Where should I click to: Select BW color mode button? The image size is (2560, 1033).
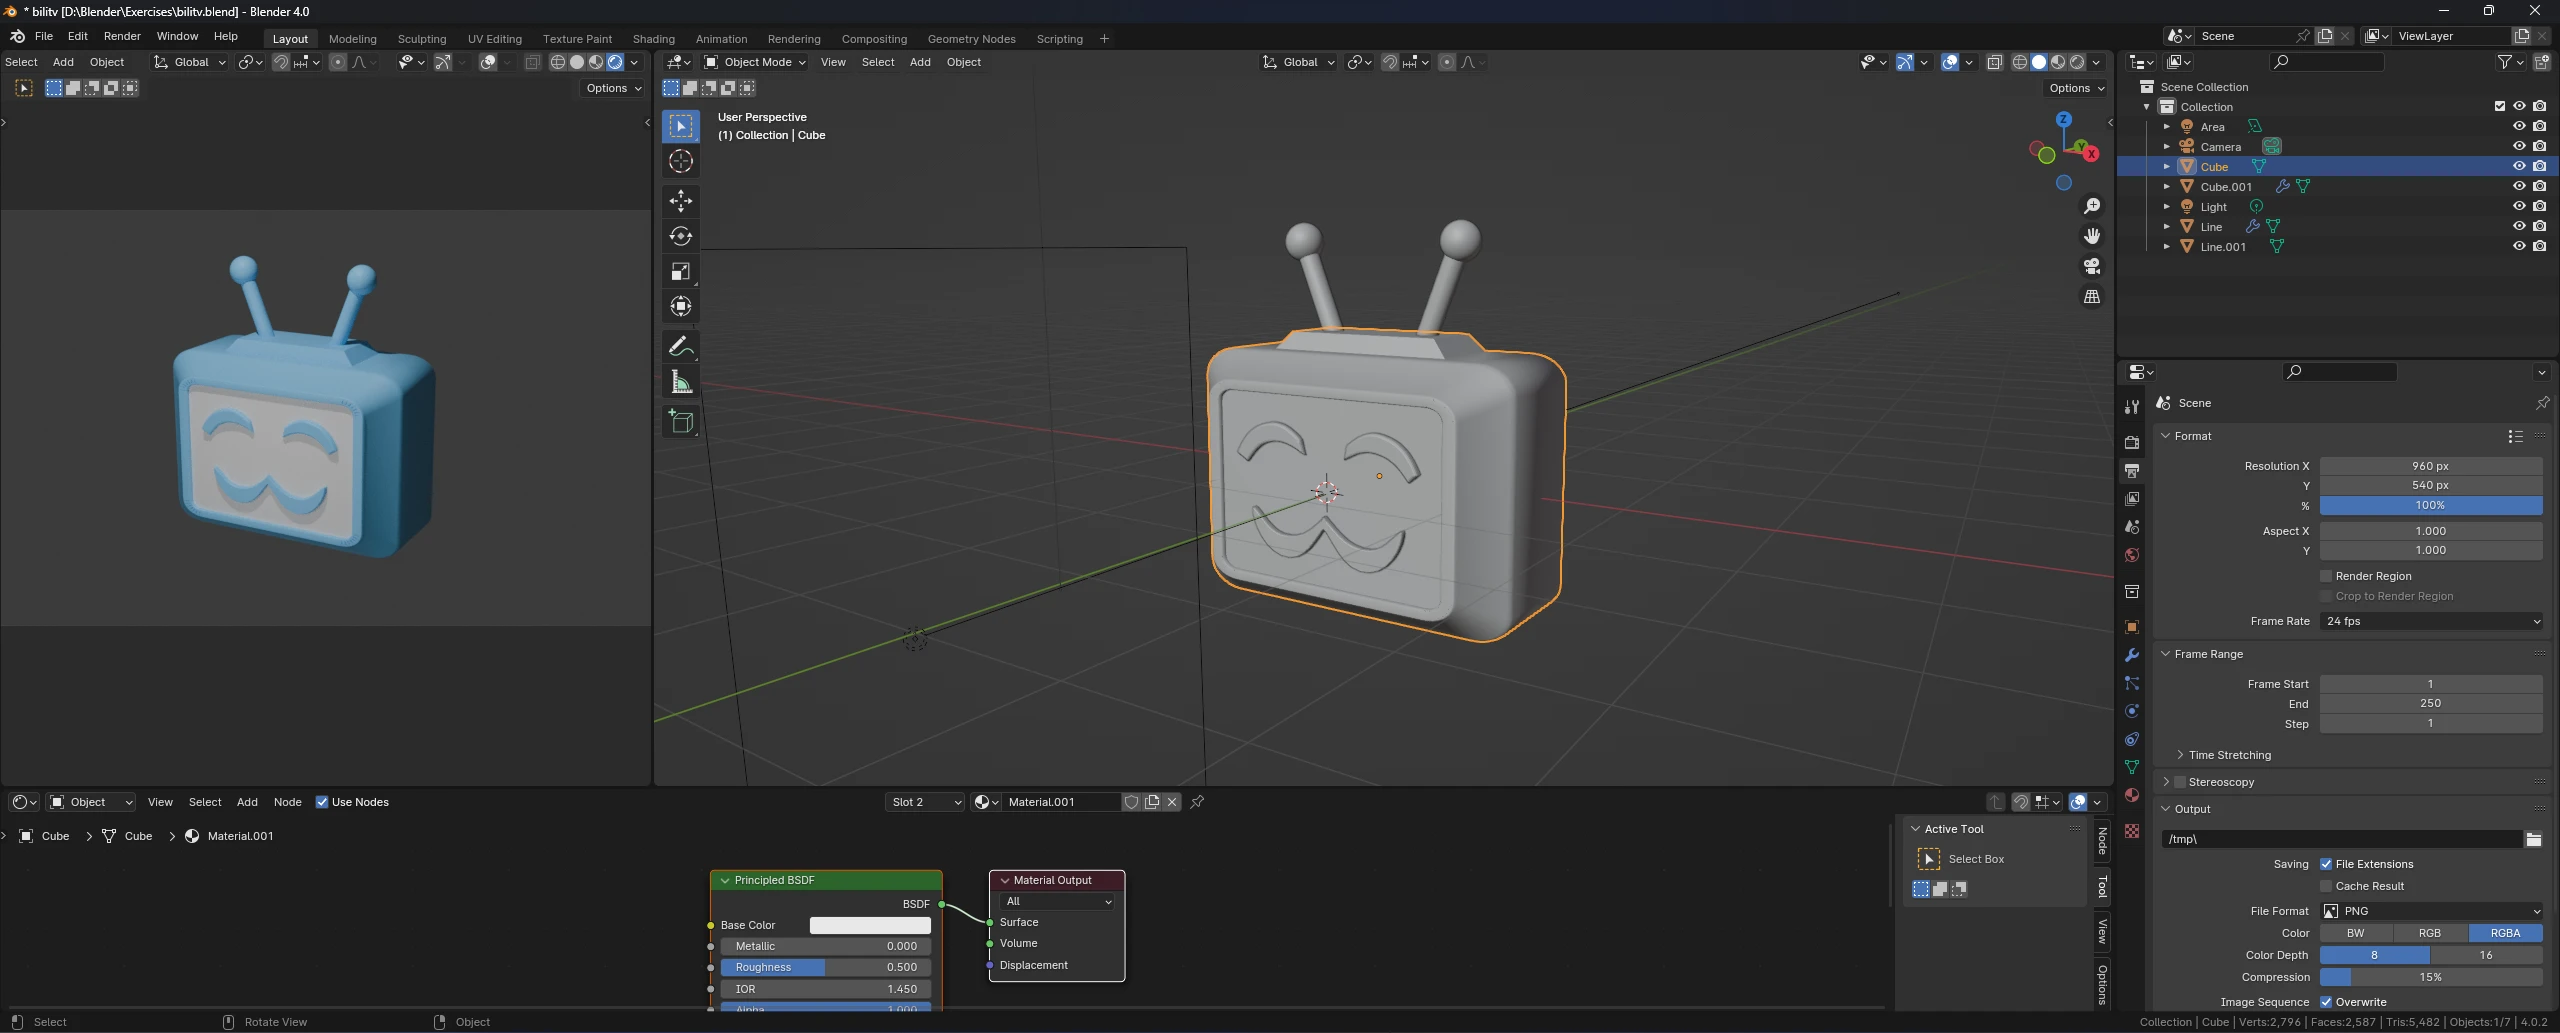[x=2356, y=933]
